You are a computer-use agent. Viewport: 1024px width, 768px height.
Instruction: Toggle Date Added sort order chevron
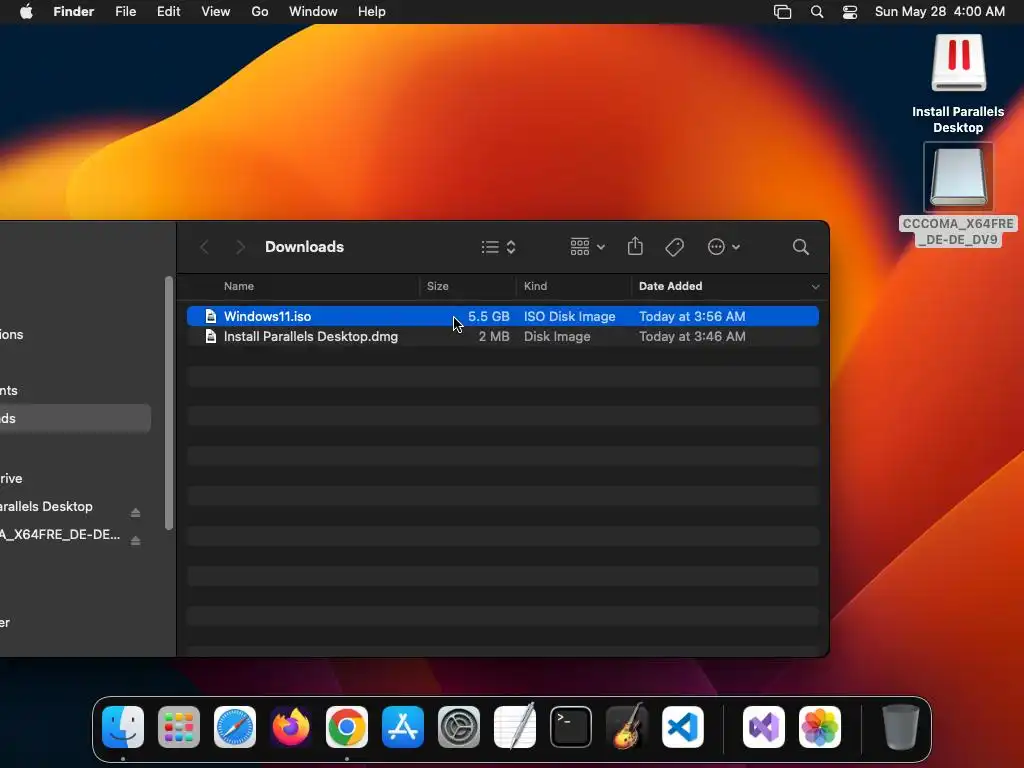pos(815,287)
